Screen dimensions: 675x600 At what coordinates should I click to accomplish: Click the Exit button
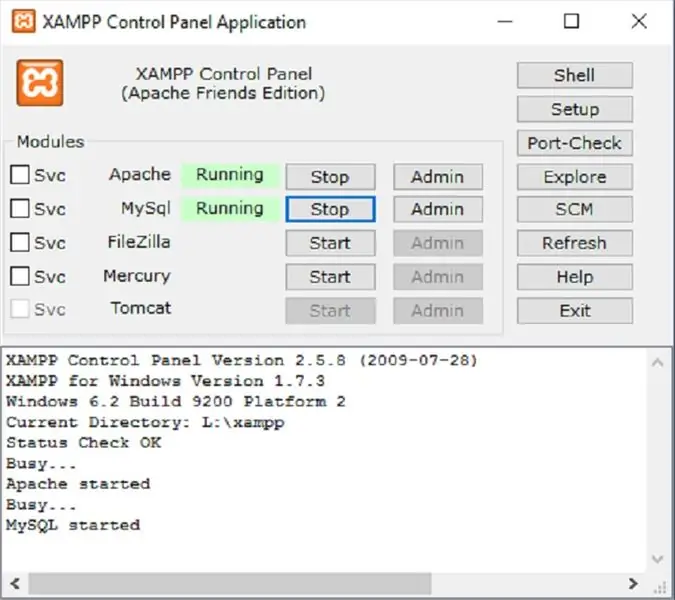point(575,310)
